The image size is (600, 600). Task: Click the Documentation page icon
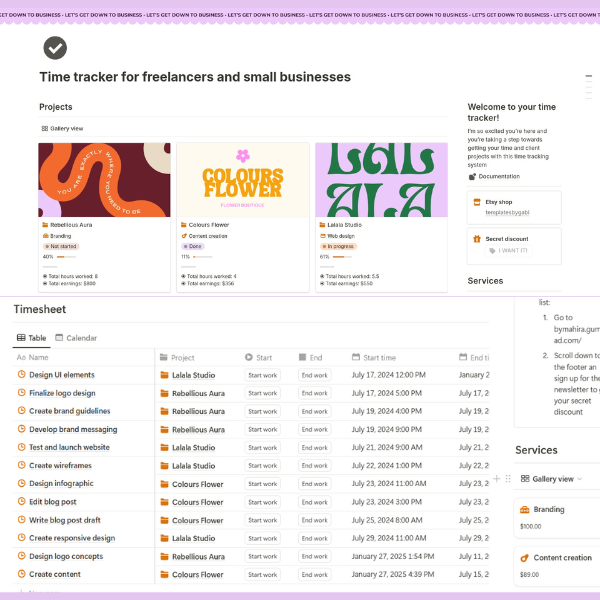click(x=473, y=176)
